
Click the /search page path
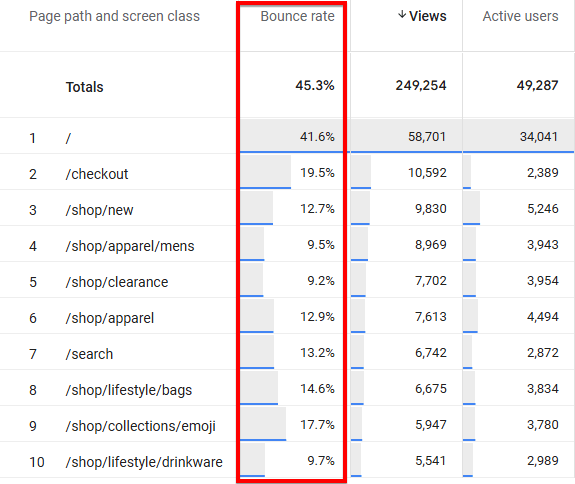[x=89, y=354]
